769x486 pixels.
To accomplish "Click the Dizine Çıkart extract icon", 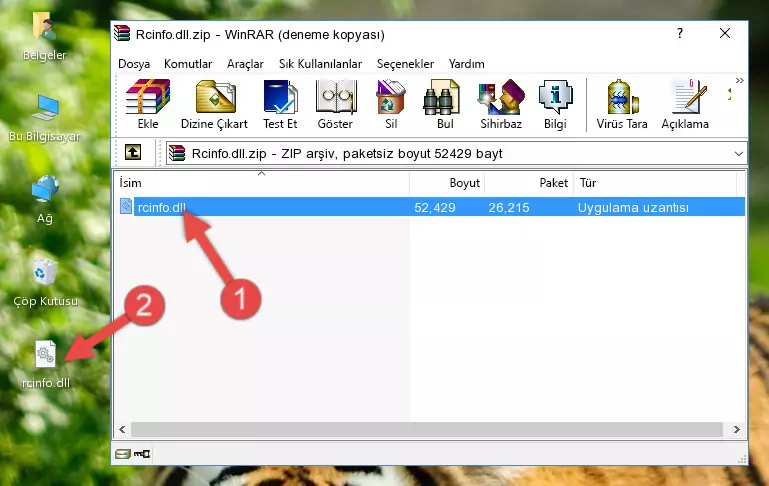I will tap(214, 104).
